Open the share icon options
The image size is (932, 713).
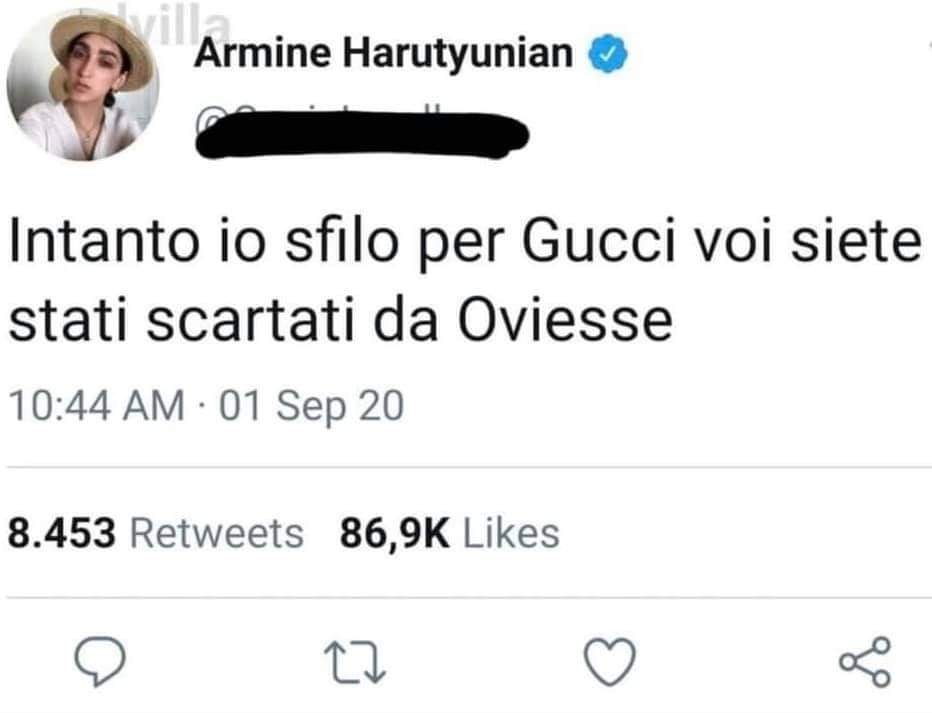863,662
